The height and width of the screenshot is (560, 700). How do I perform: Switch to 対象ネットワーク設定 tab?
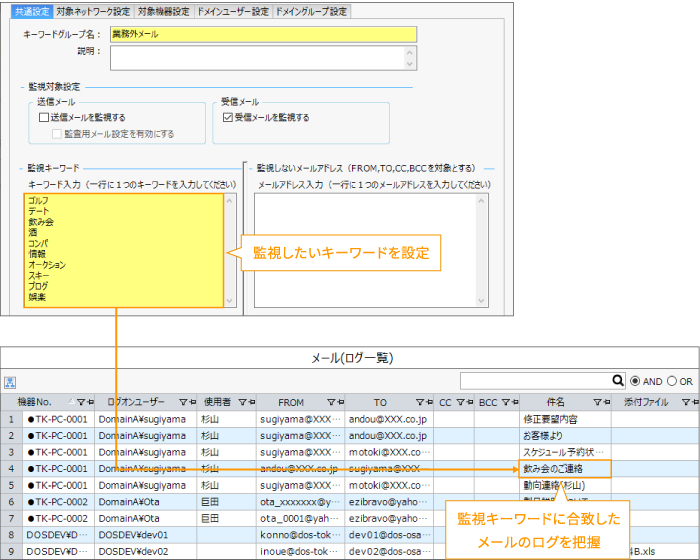93,12
